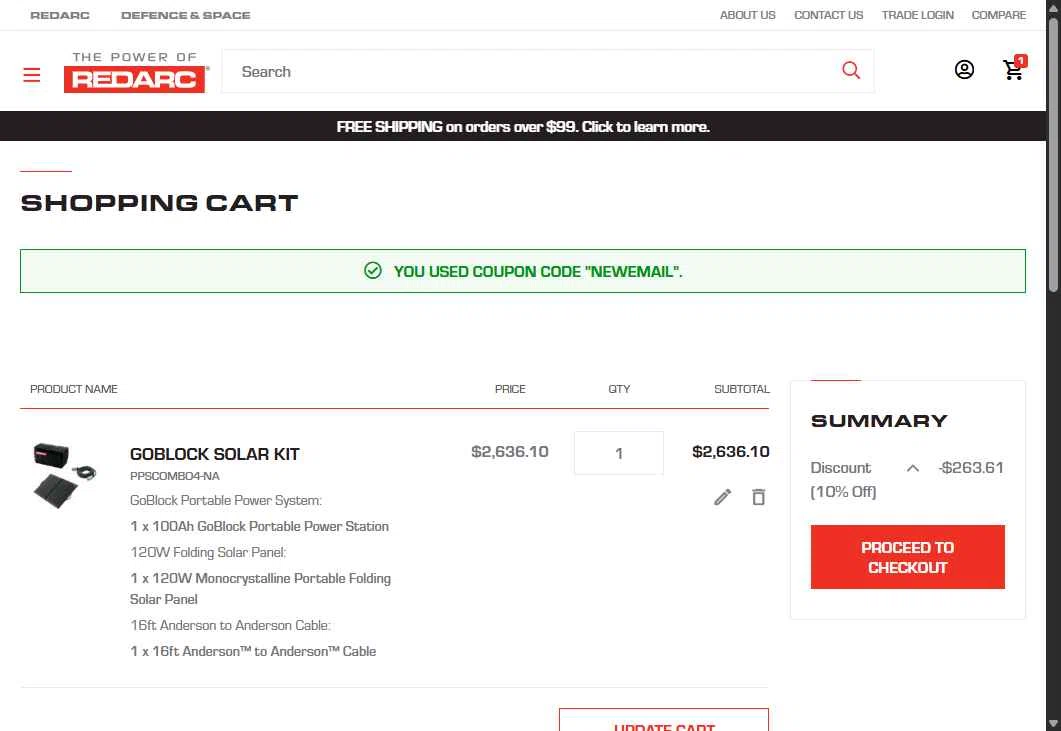Viewport: 1061px width, 731px height.
Task: Click 'GoBlock Portable Power System:' label
Action: click(226, 501)
